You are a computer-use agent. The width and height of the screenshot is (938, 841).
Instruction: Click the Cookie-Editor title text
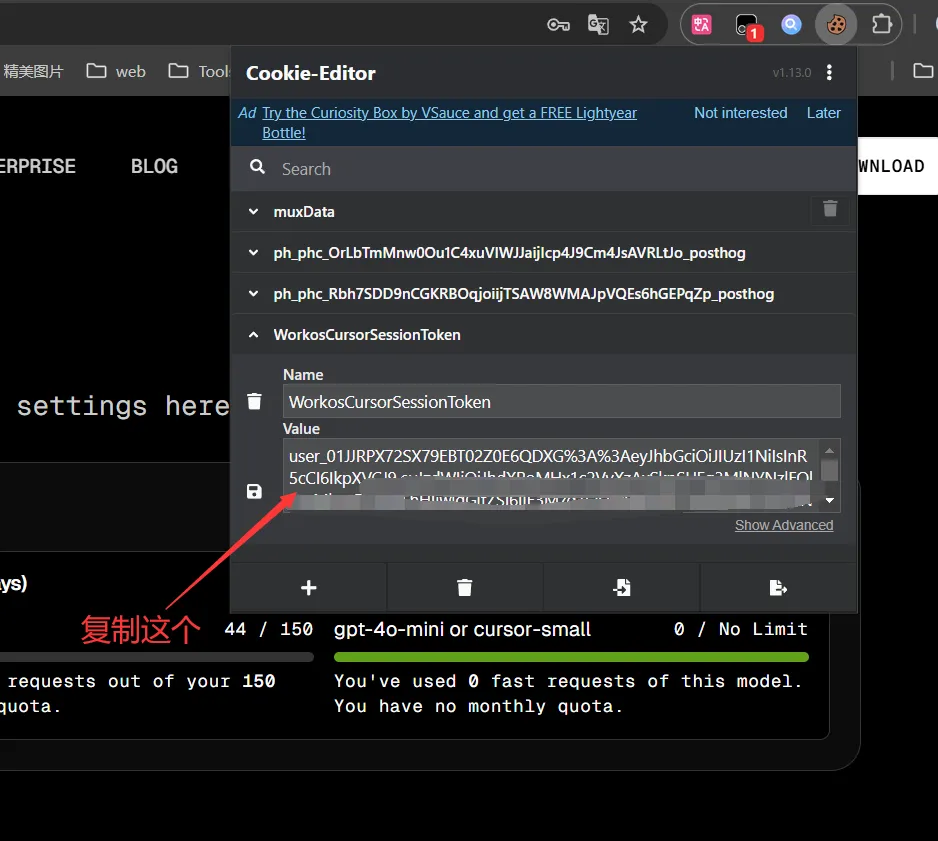311,73
